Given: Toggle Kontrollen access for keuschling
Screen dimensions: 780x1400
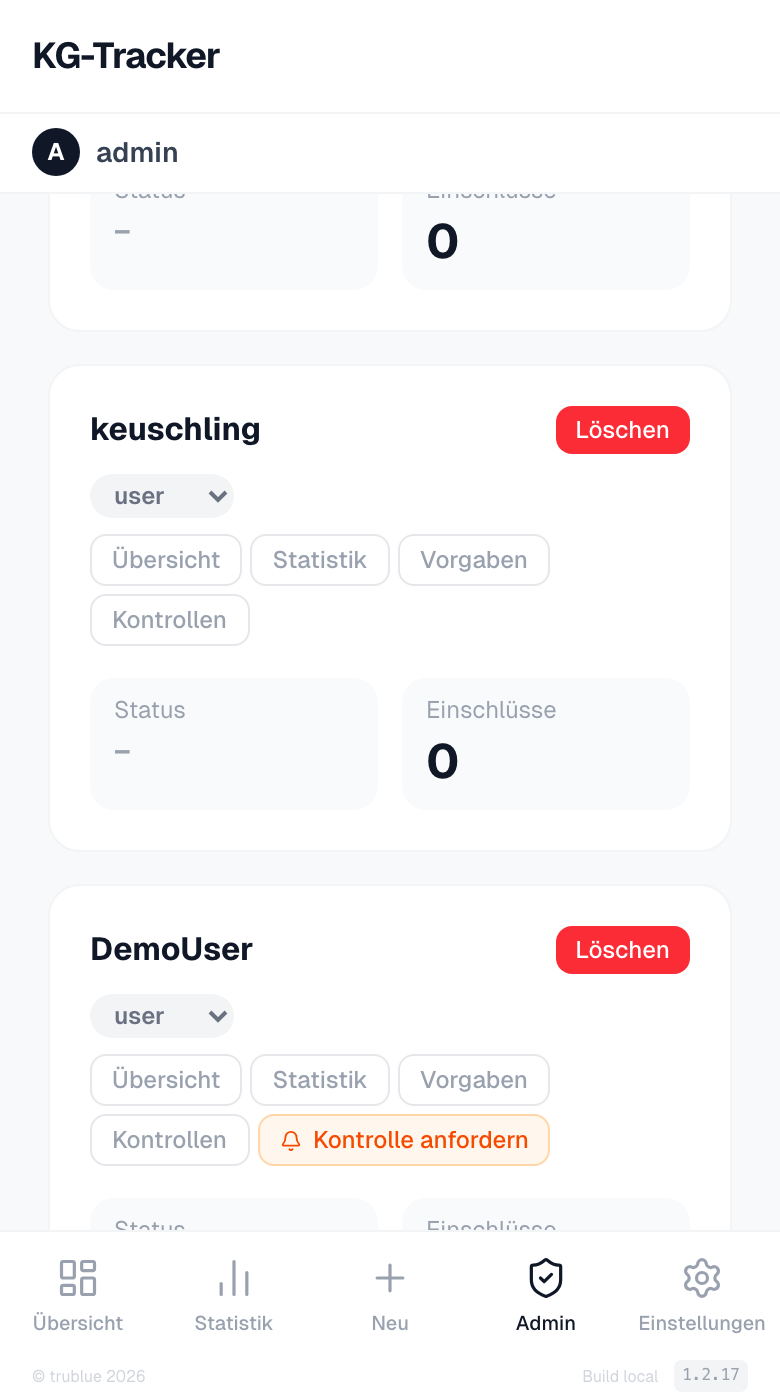Looking at the screenshot, I should 169,620.
